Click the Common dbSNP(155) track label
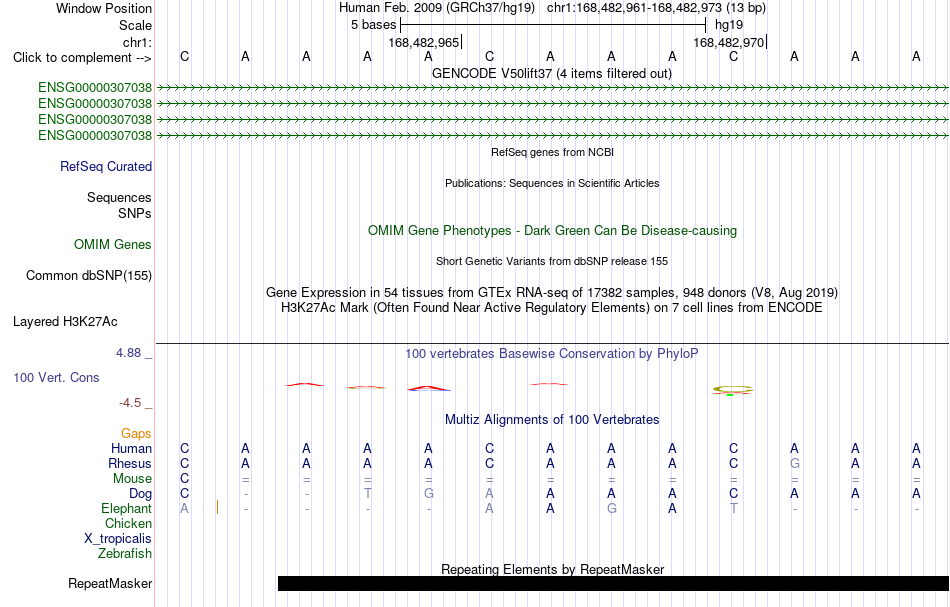This screenshot has width=950, height=607. click(88, 276)
